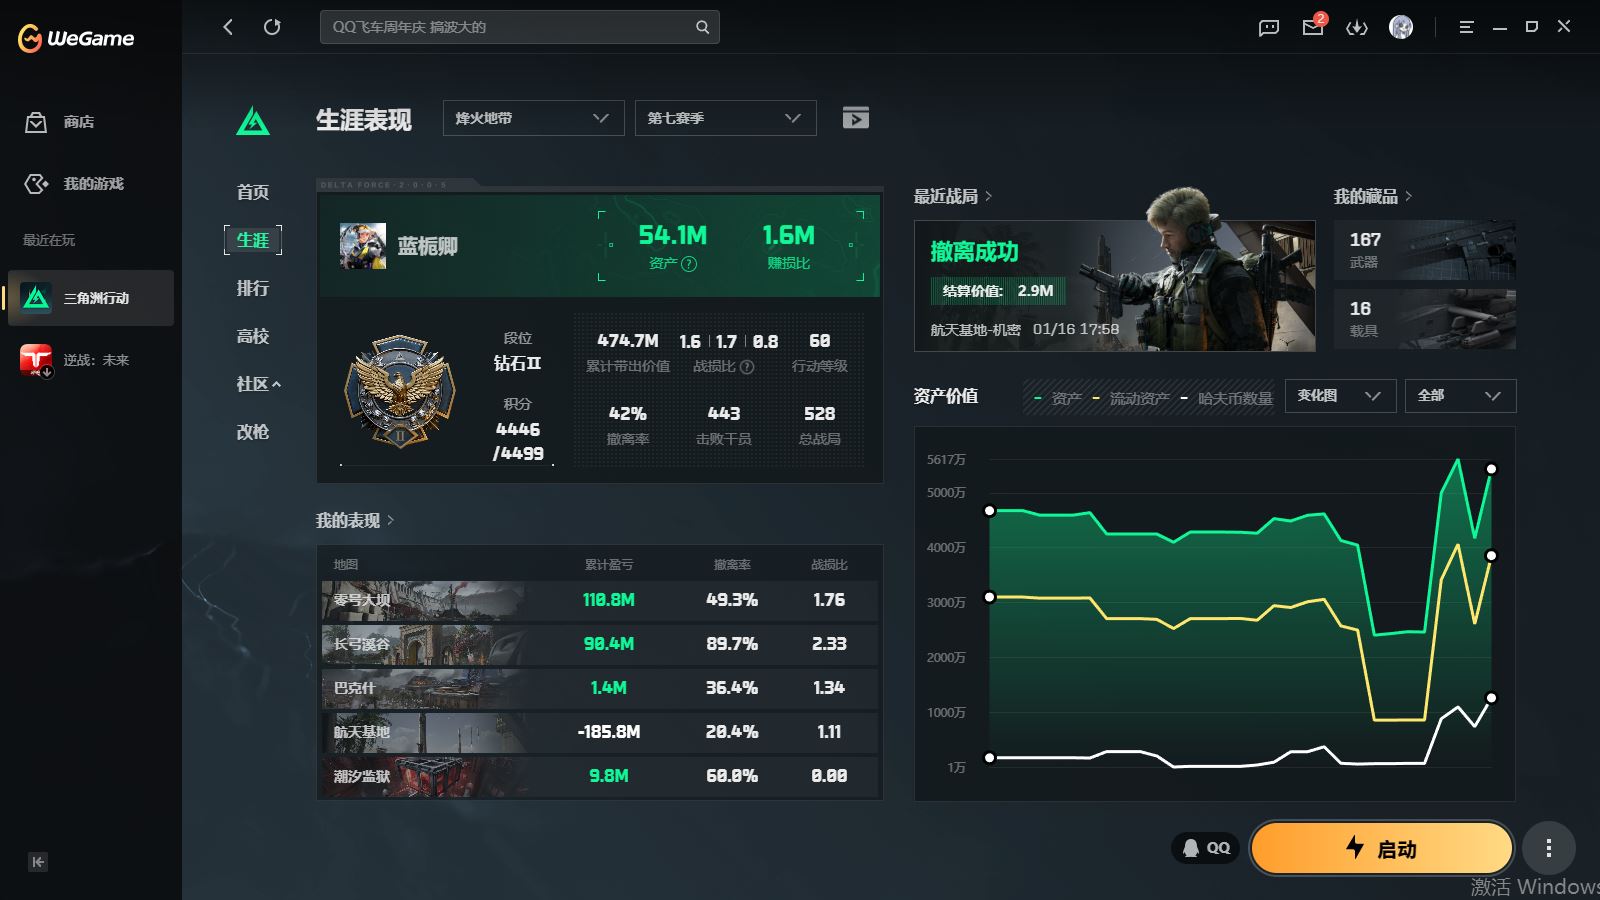The image size is (1600, 900).
Task: Open the download manager icon
Action: (x=1357, y=27)
